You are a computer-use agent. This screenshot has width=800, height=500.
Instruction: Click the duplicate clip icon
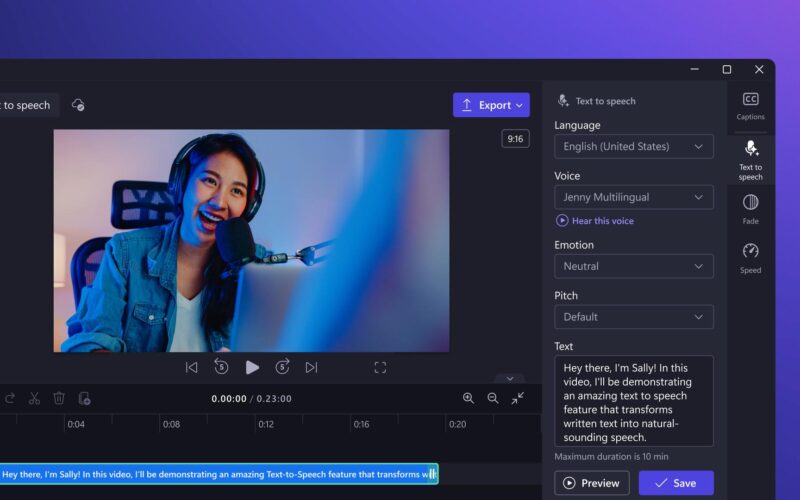pos(84,398)
